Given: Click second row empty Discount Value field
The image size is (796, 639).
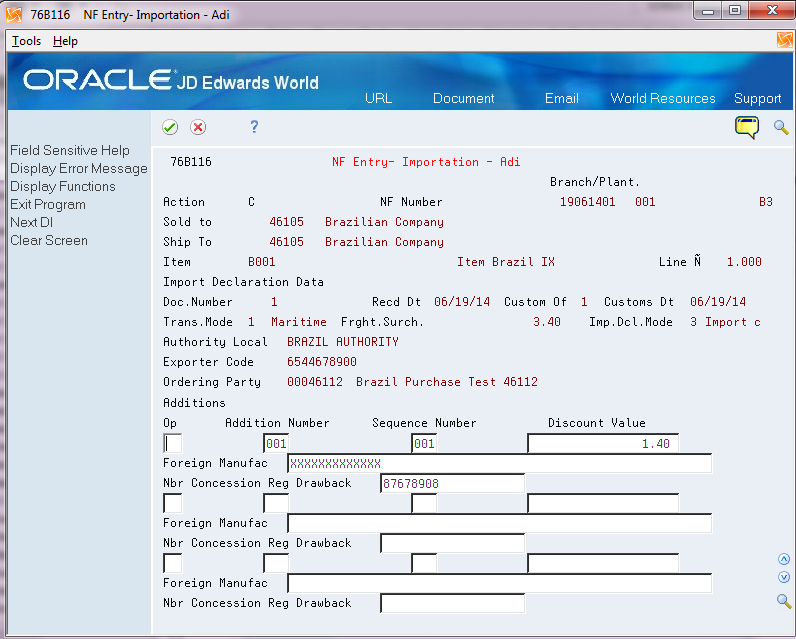Looking at the screenshot, I should [x=603, y=503].
